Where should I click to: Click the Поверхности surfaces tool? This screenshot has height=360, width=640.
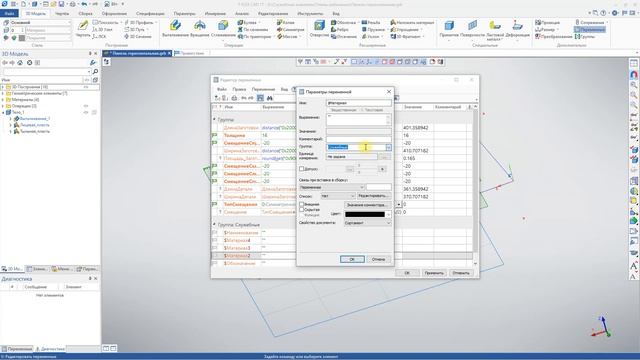472,29
